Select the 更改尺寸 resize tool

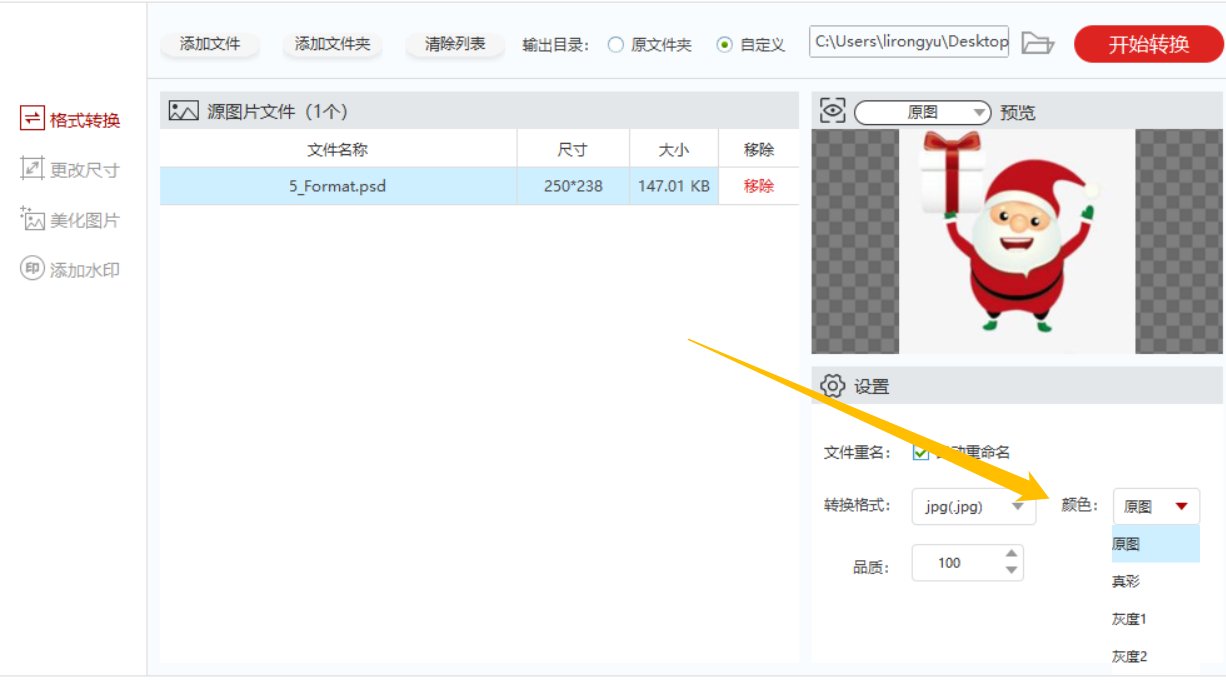pos(69,168)
